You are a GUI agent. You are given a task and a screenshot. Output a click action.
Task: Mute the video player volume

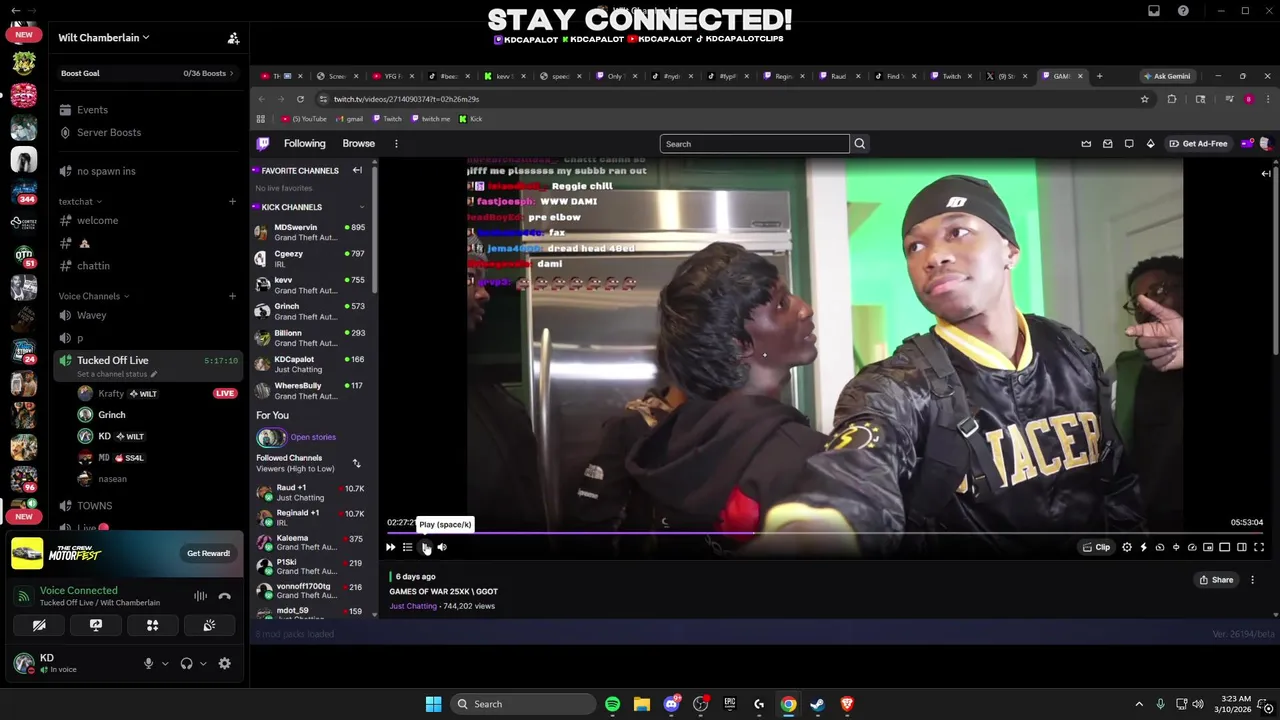point(442,547)
